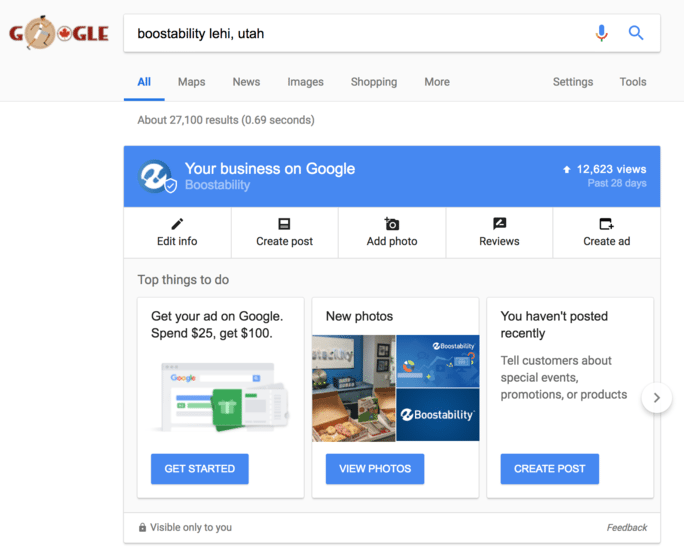Click the New photos card title
The height and width of the screenshot is (558, 684).
pyautogui.click(x=359, y=316)
